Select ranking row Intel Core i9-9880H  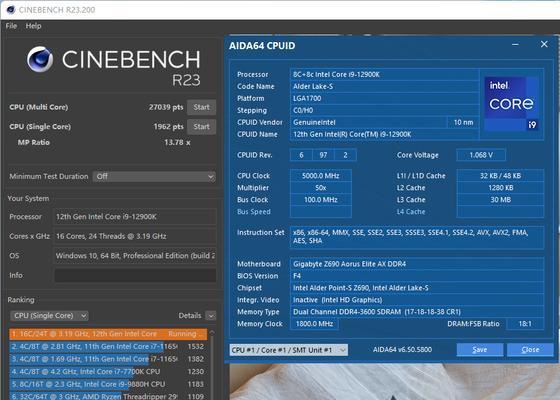tap(108, 384)
